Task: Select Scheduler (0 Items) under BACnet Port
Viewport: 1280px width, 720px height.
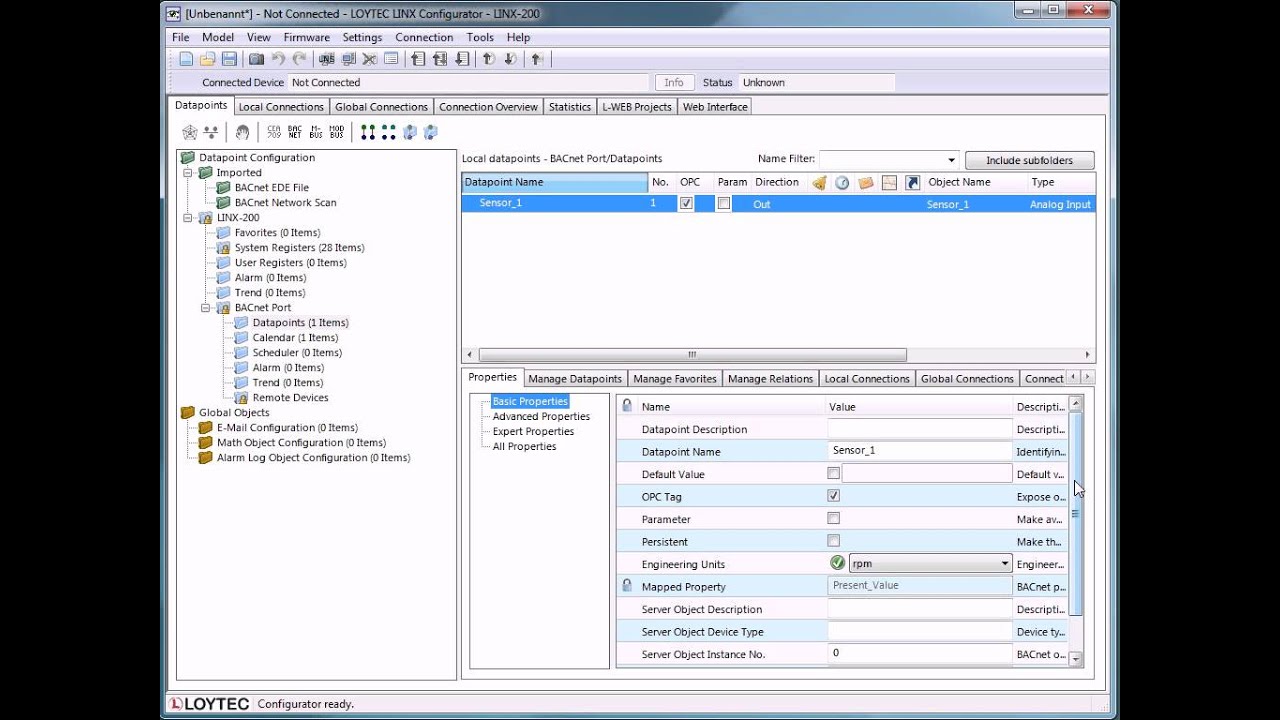Action: [297, 352]
